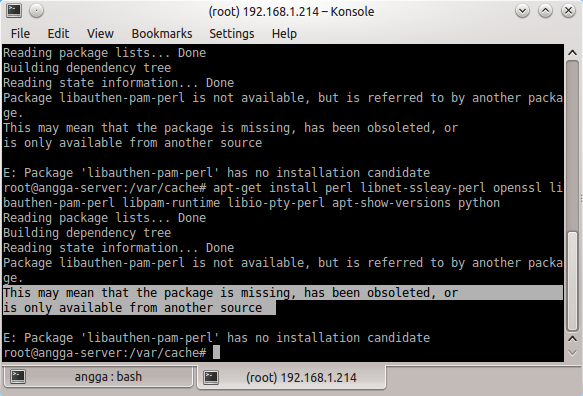Image resolution: width=583 pixels, height=396 pixels.
Task: Click the scrollbar track above the handle
Action: point(572,145)
